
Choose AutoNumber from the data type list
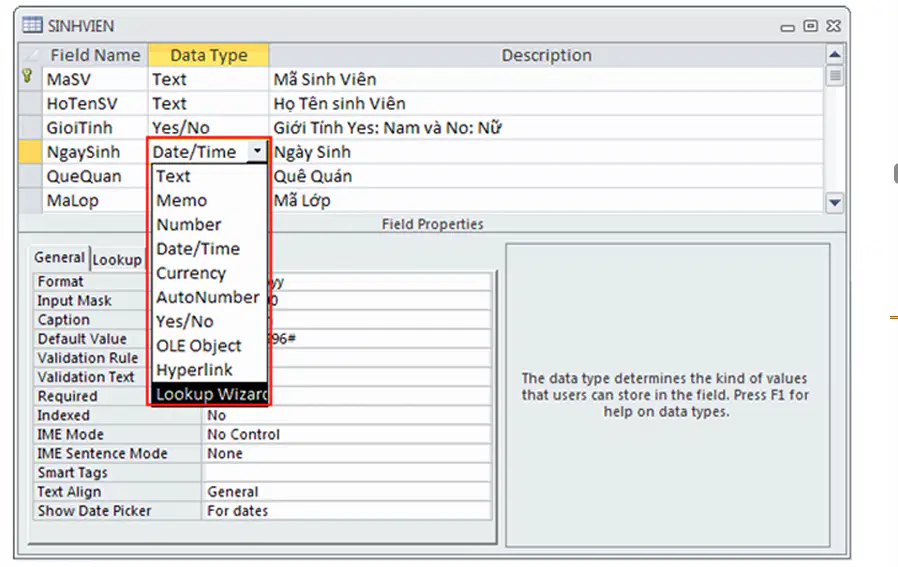(209, 297)
